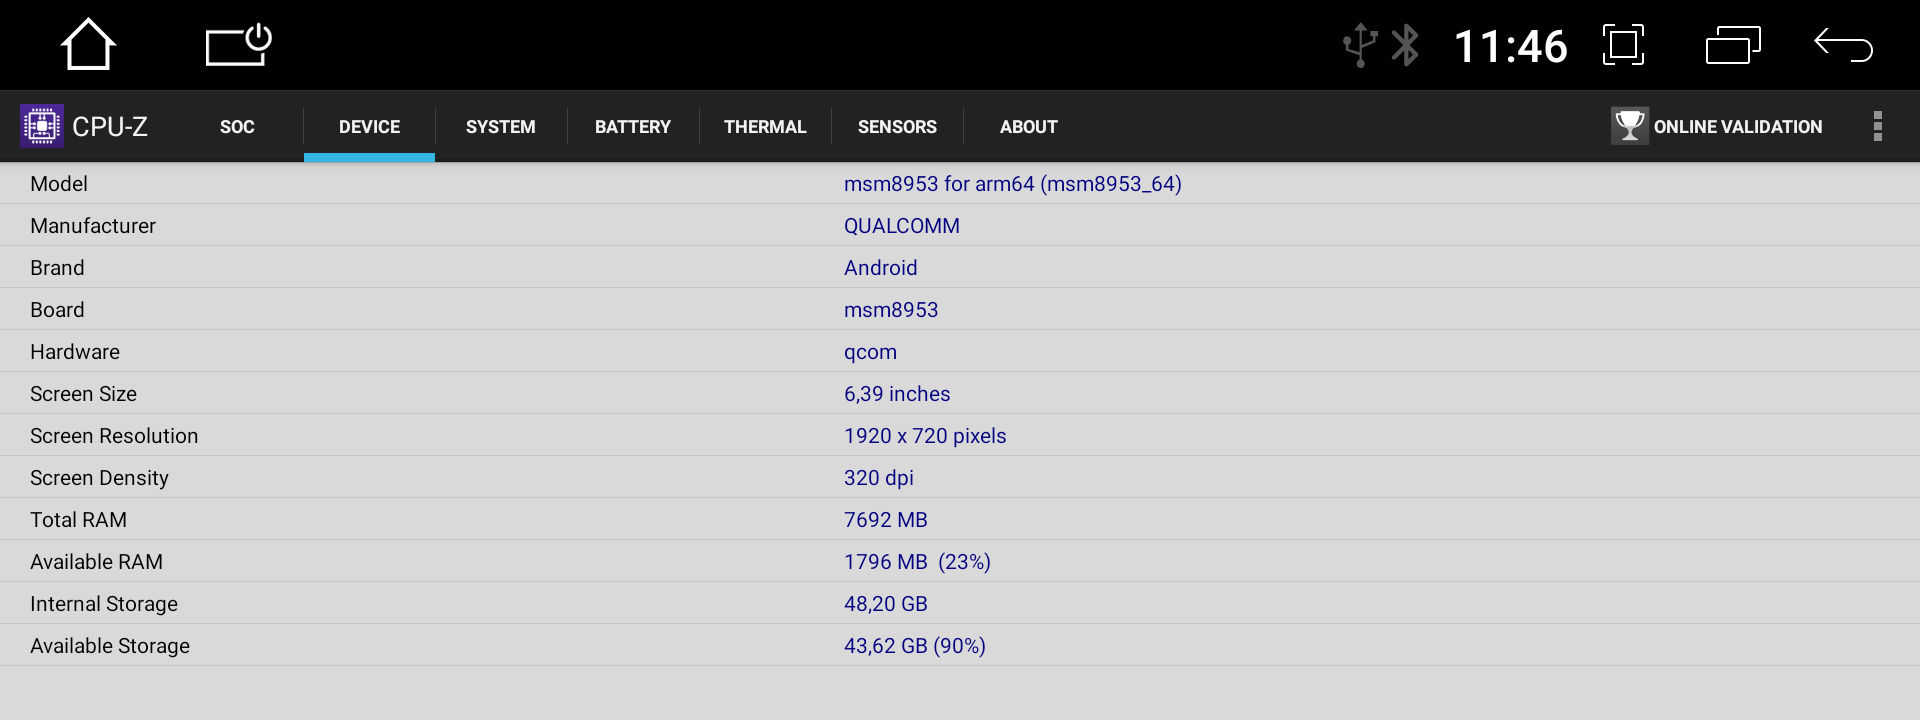Click the Board row label
This screenshot has height=720, width=1920.
click(57, 310)
